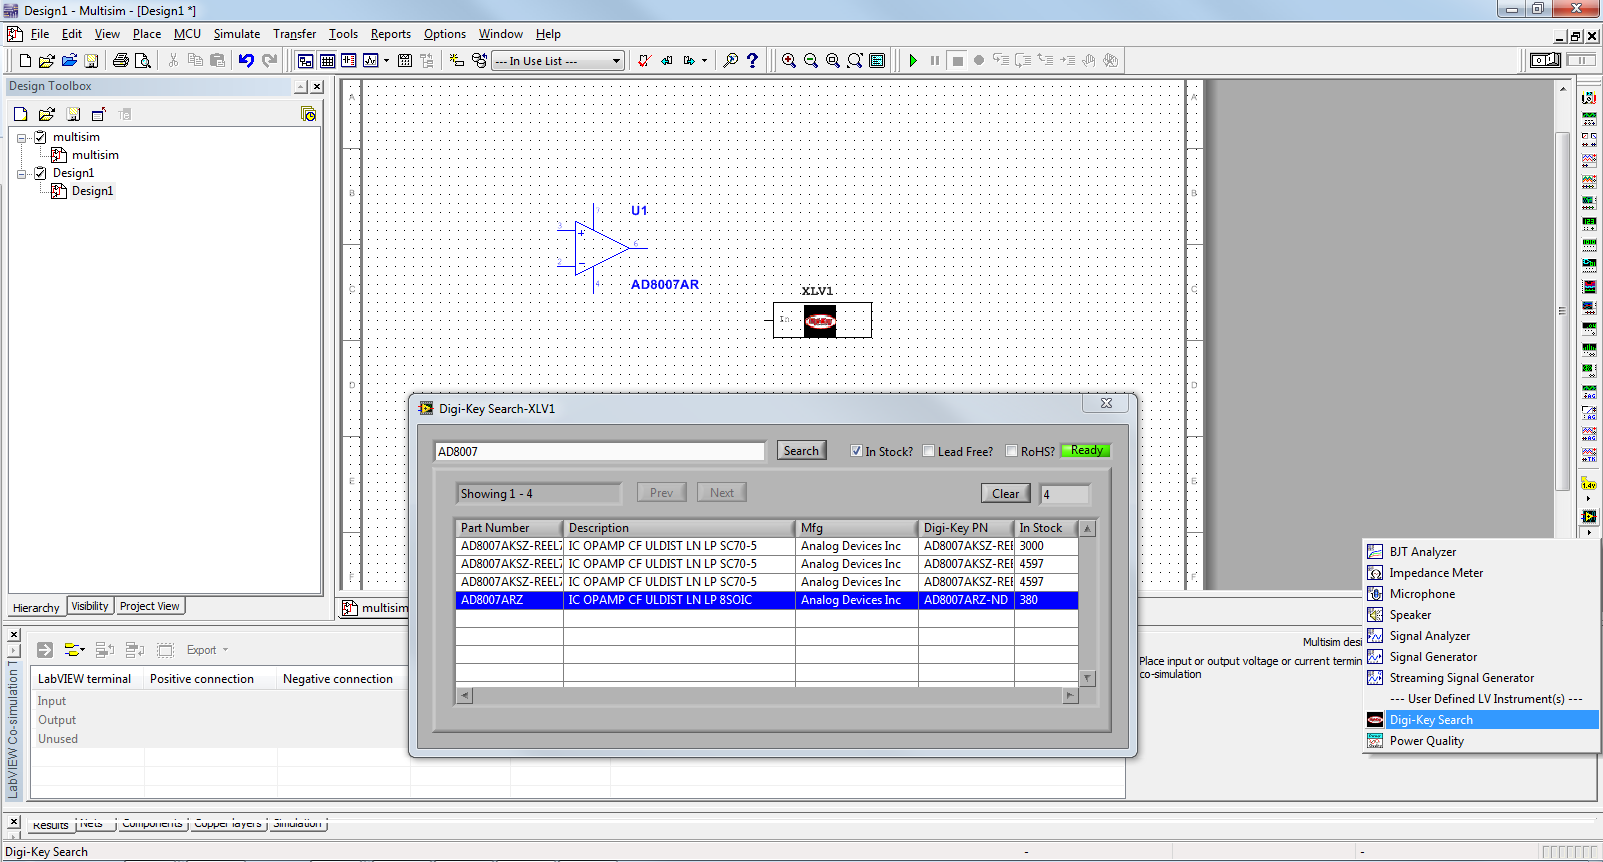Screen dimensions: 1603x862
Task: Click the Electrical rules check icon
Action: [644, 61]
